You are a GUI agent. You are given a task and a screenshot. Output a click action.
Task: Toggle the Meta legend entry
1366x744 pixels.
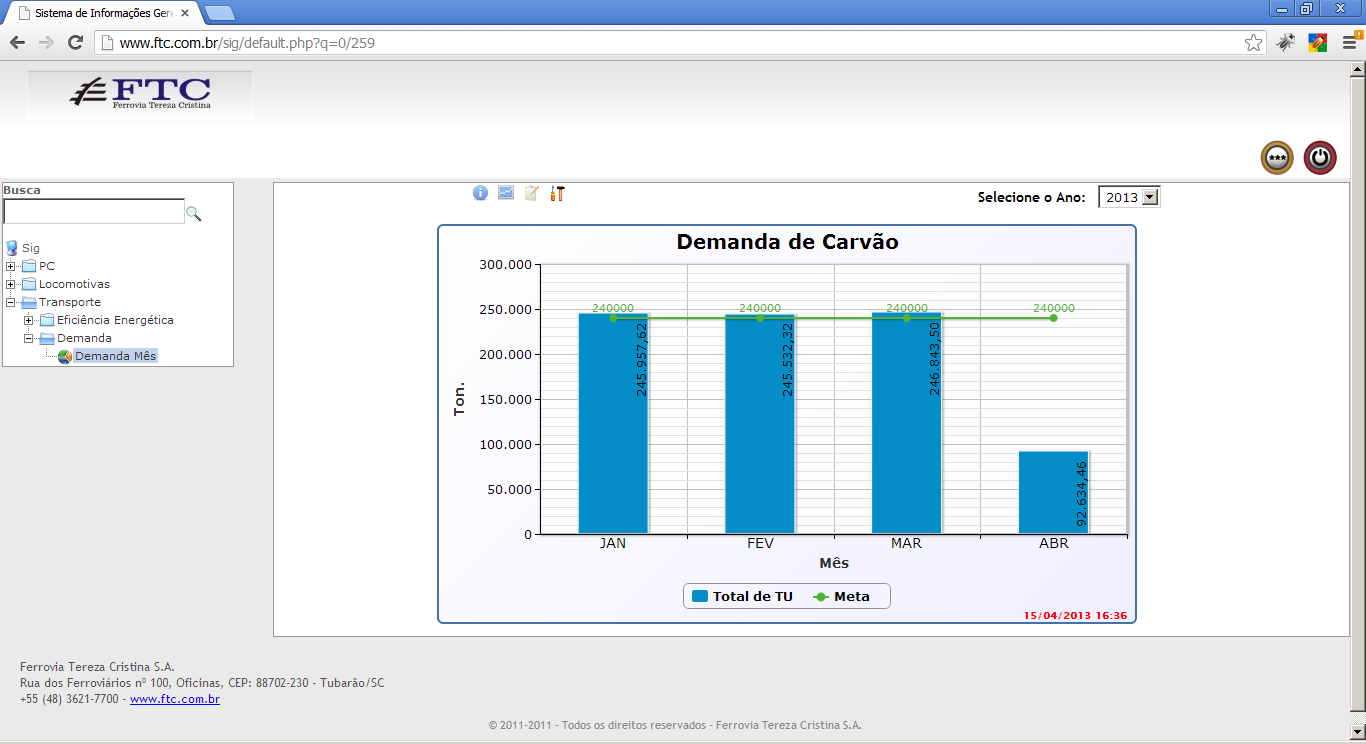tap(842, 596)
